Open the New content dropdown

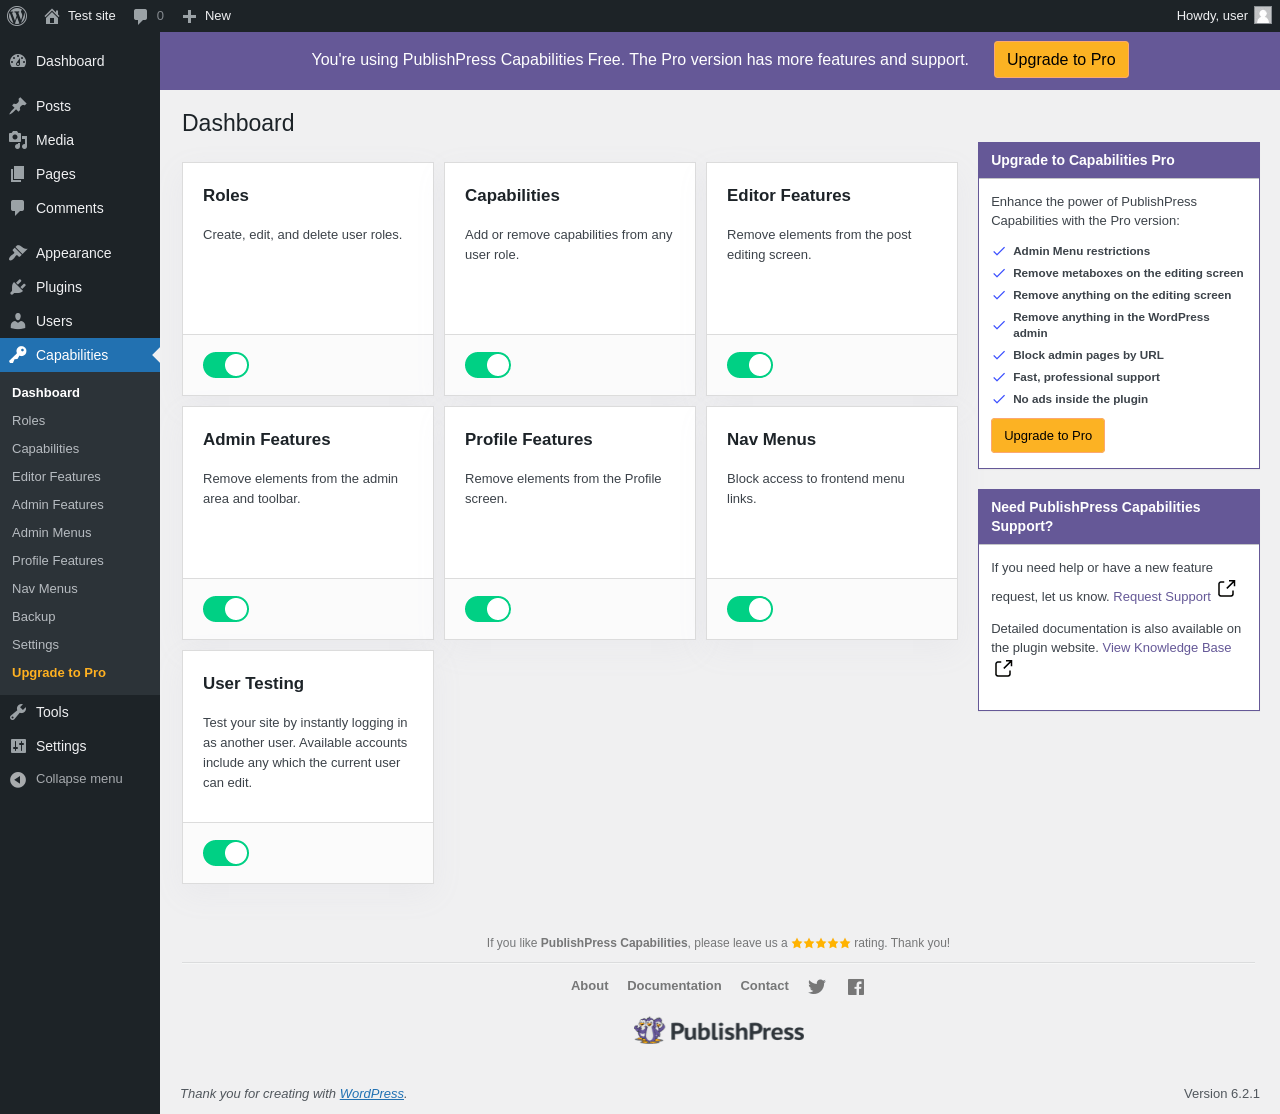pos(207,16)
